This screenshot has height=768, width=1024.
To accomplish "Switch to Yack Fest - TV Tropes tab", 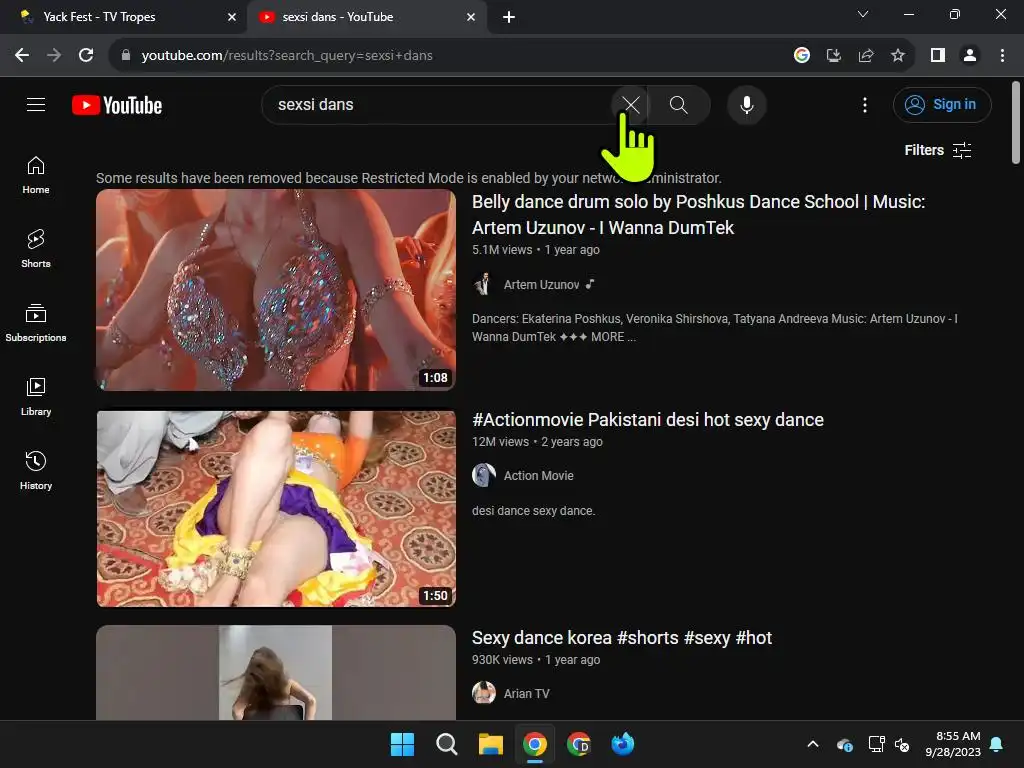I will click(124, 17).
